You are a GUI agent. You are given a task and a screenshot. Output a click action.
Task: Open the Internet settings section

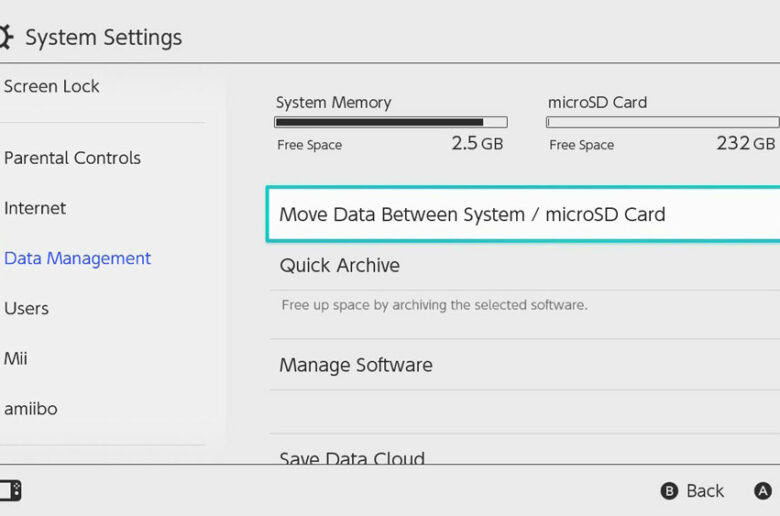(35, 208)
